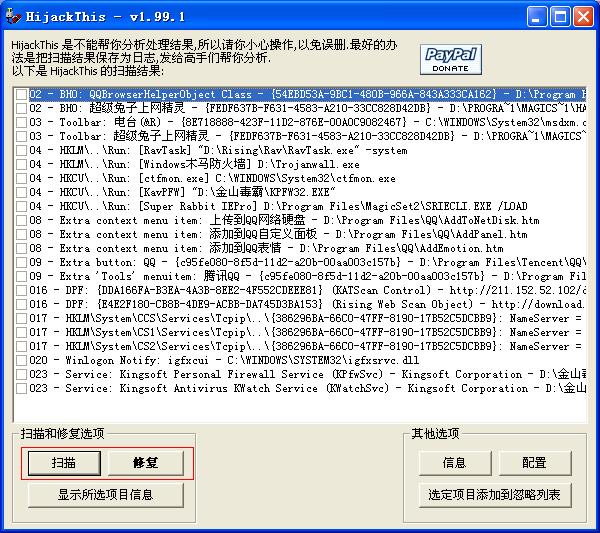
Task: Tick the 添加到QQ表情 context menu checkbox
Action: [21, 248]
